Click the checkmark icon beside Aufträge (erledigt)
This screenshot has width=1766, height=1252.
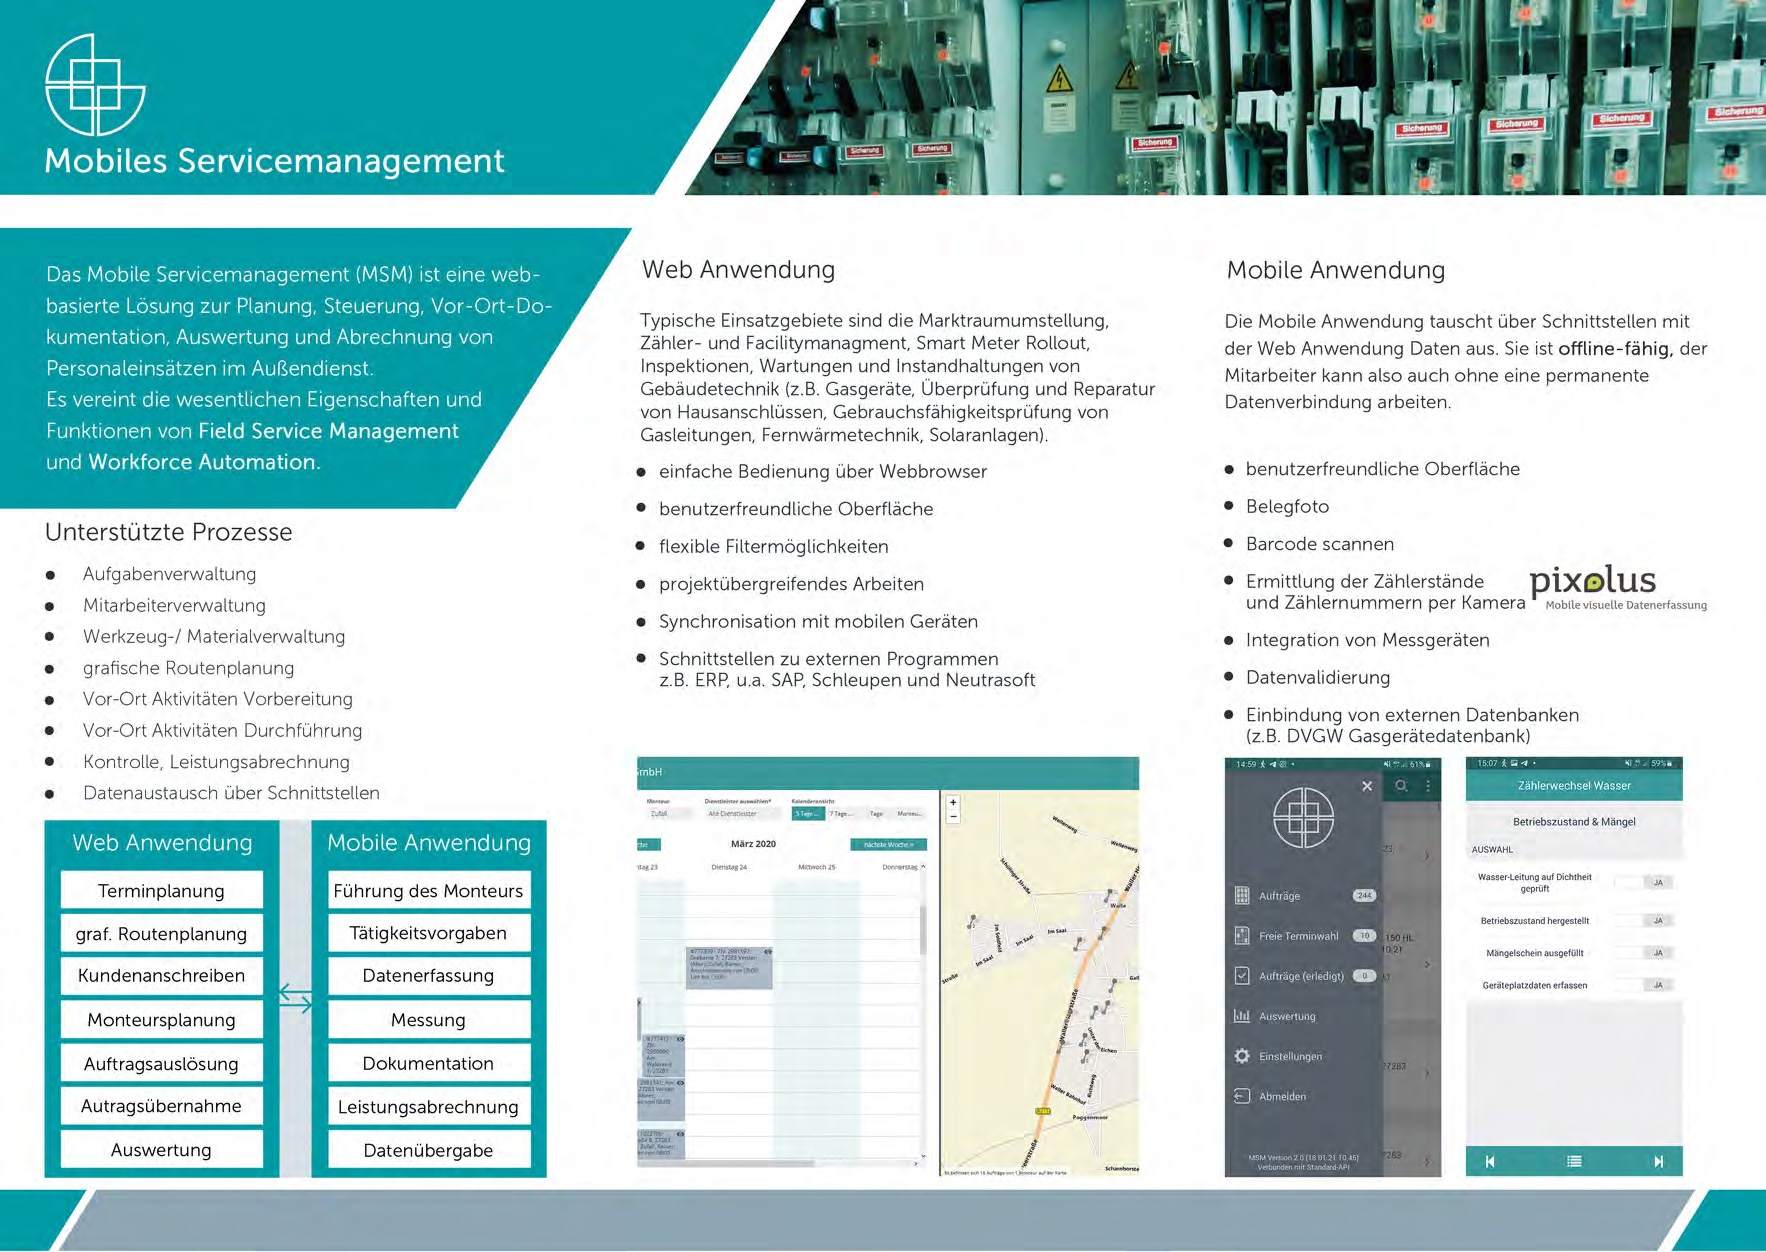click(x=1242, y=976)
